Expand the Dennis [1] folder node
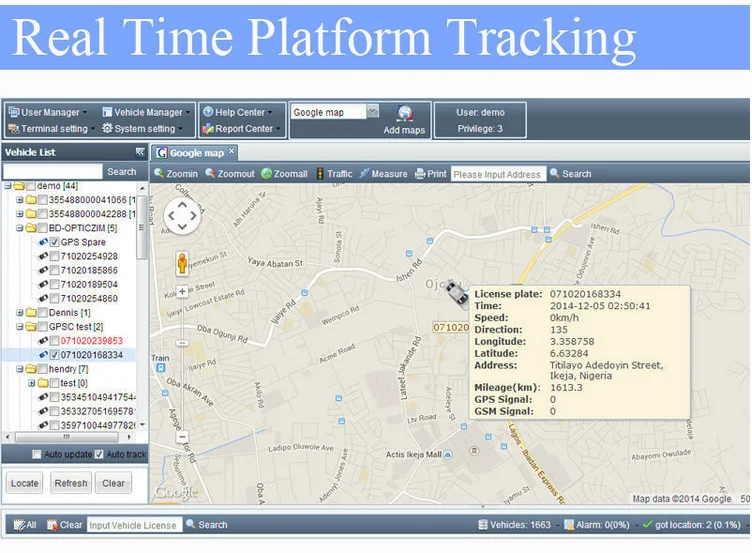This screenshot has height=553, width=752. 20,313
